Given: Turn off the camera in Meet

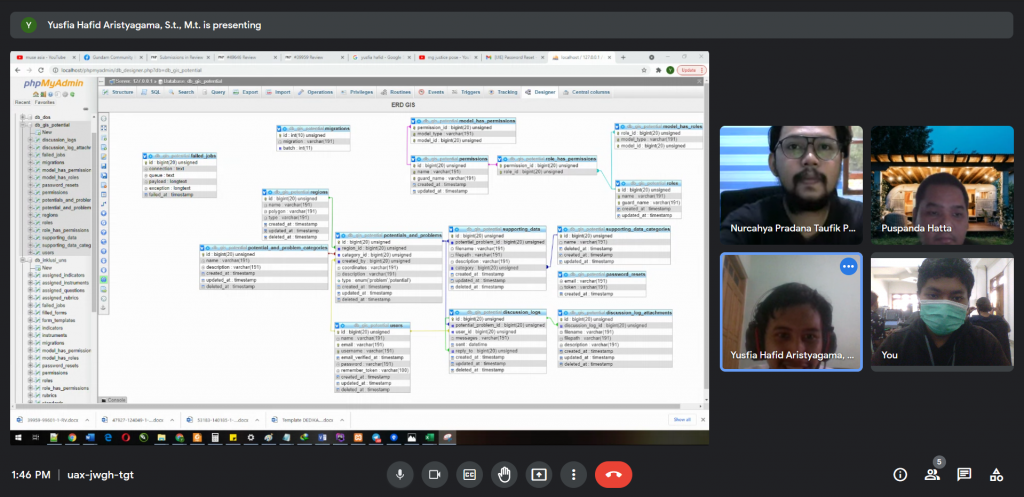Looking at the screenshot, I should [434, 475].
